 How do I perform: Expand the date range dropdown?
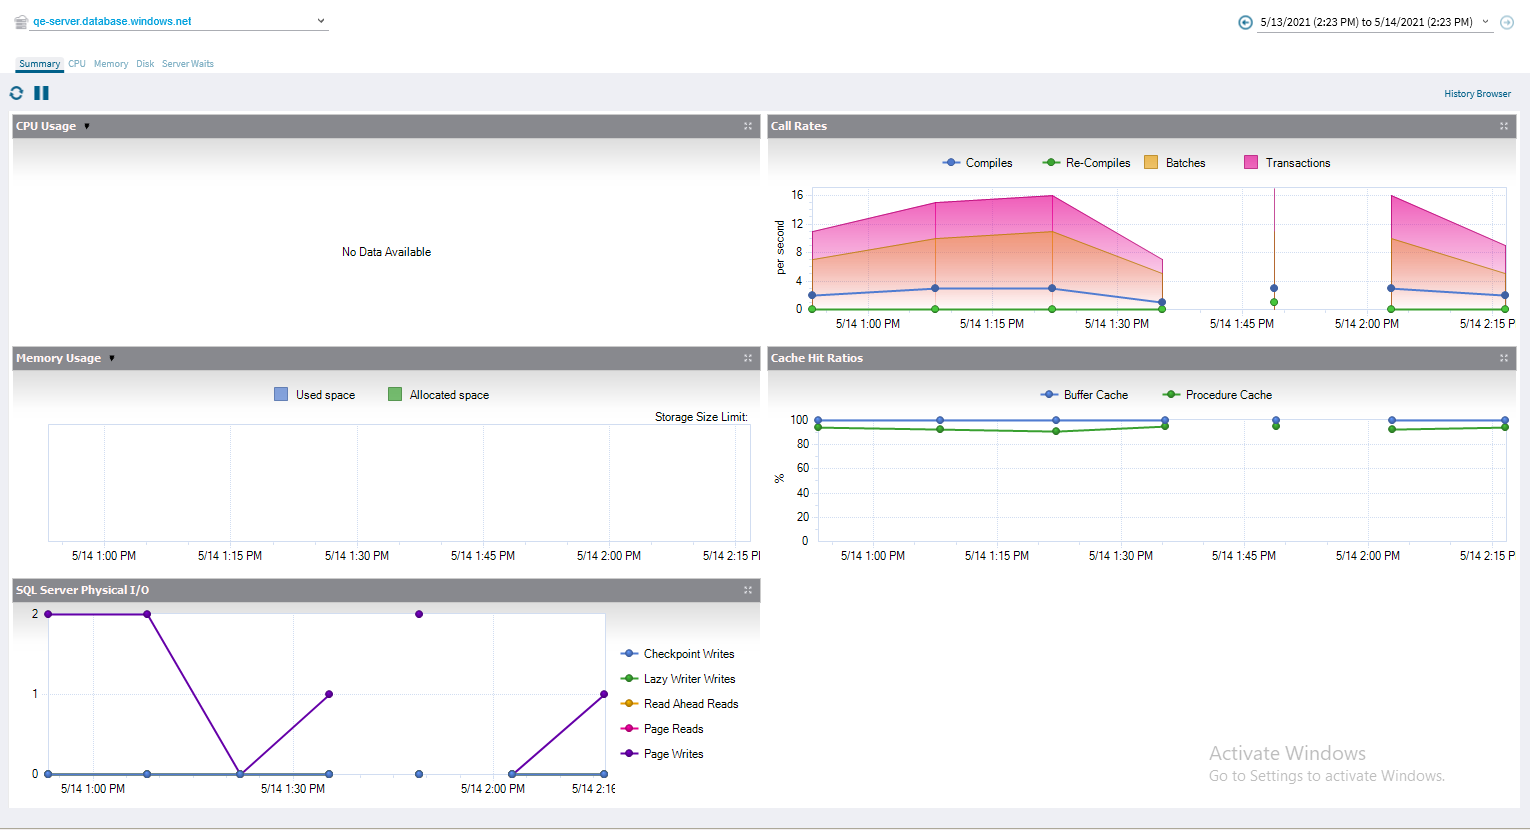click(x=1485, y=22)
